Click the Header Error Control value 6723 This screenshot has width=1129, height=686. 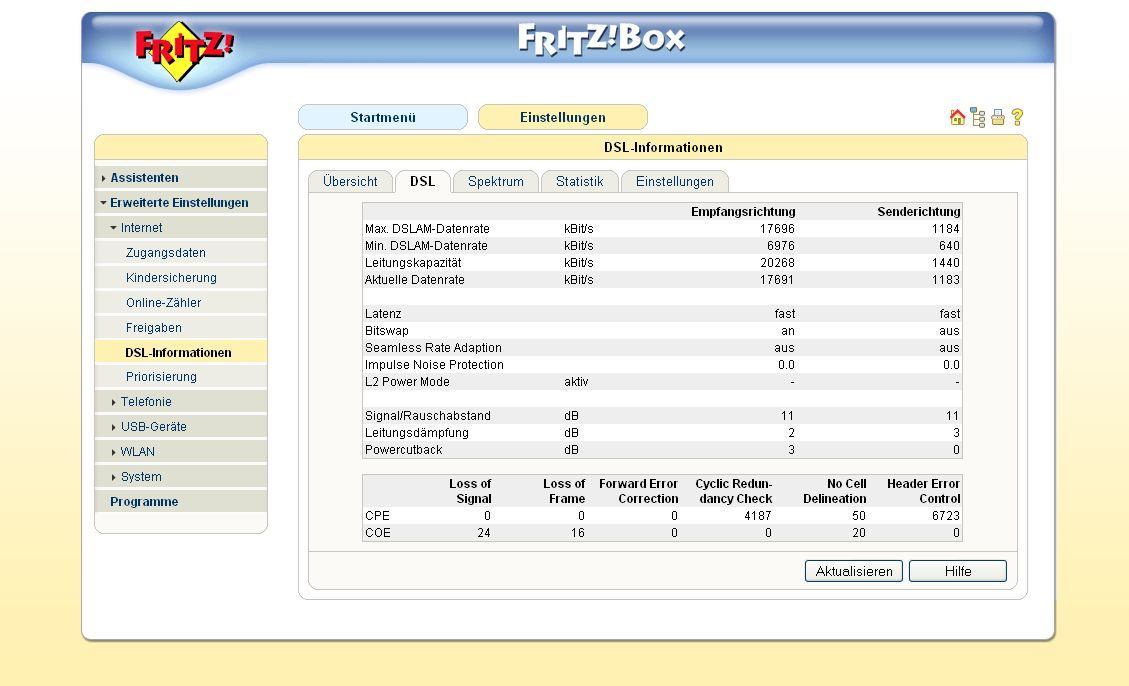pyautogui.click(x=945, y=516)
